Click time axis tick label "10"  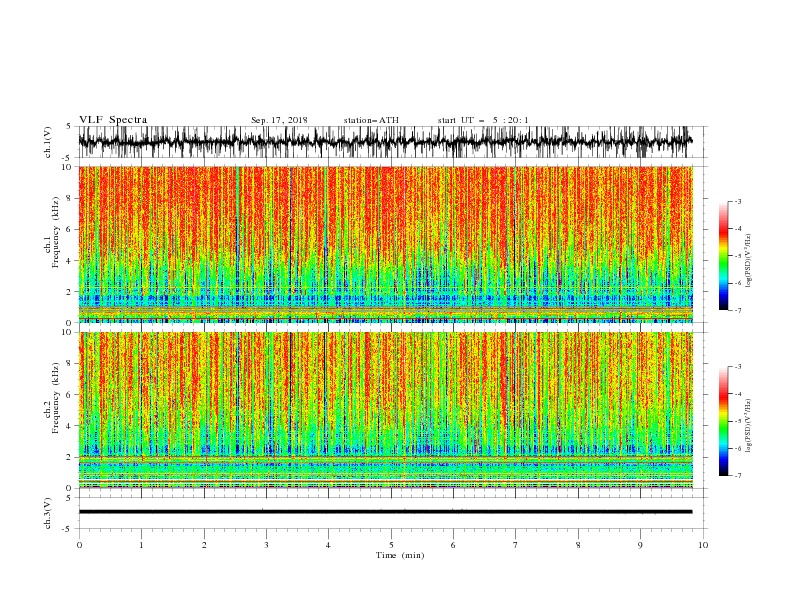(703, 545)
